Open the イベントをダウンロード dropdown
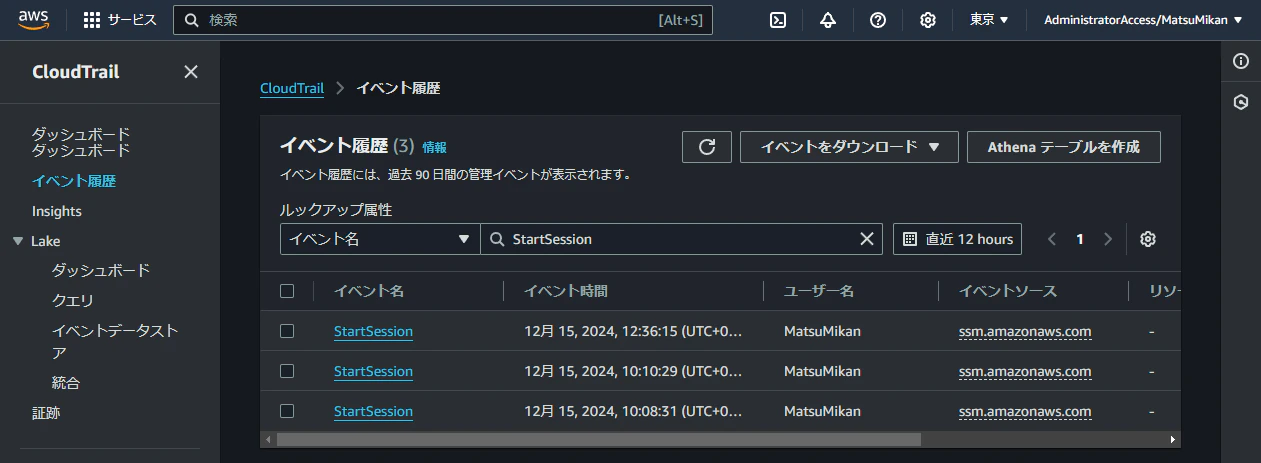This screenshot has height=463, width=1261. click(x=849, y=147)
